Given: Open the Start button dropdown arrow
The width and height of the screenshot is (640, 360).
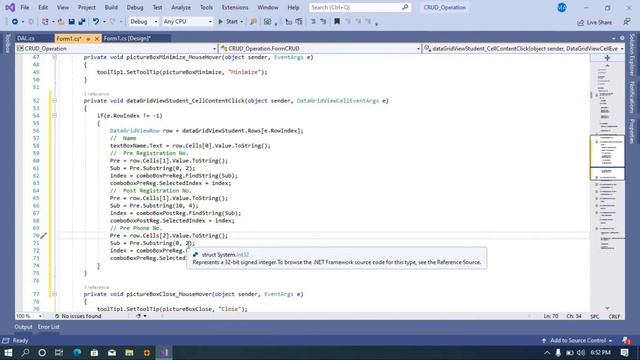Looking at the screenshot, I should 242,22.
